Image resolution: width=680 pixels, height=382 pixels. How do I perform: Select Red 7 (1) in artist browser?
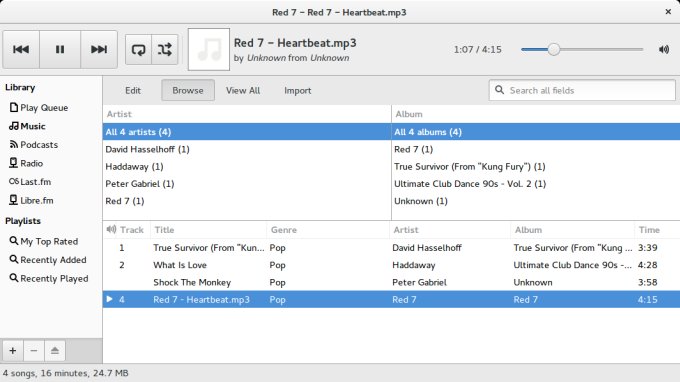point(247,201)
